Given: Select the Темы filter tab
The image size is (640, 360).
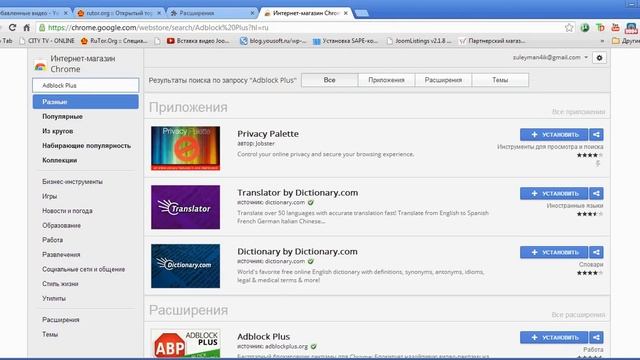Looking at the screenshot, I should [500, 80].
